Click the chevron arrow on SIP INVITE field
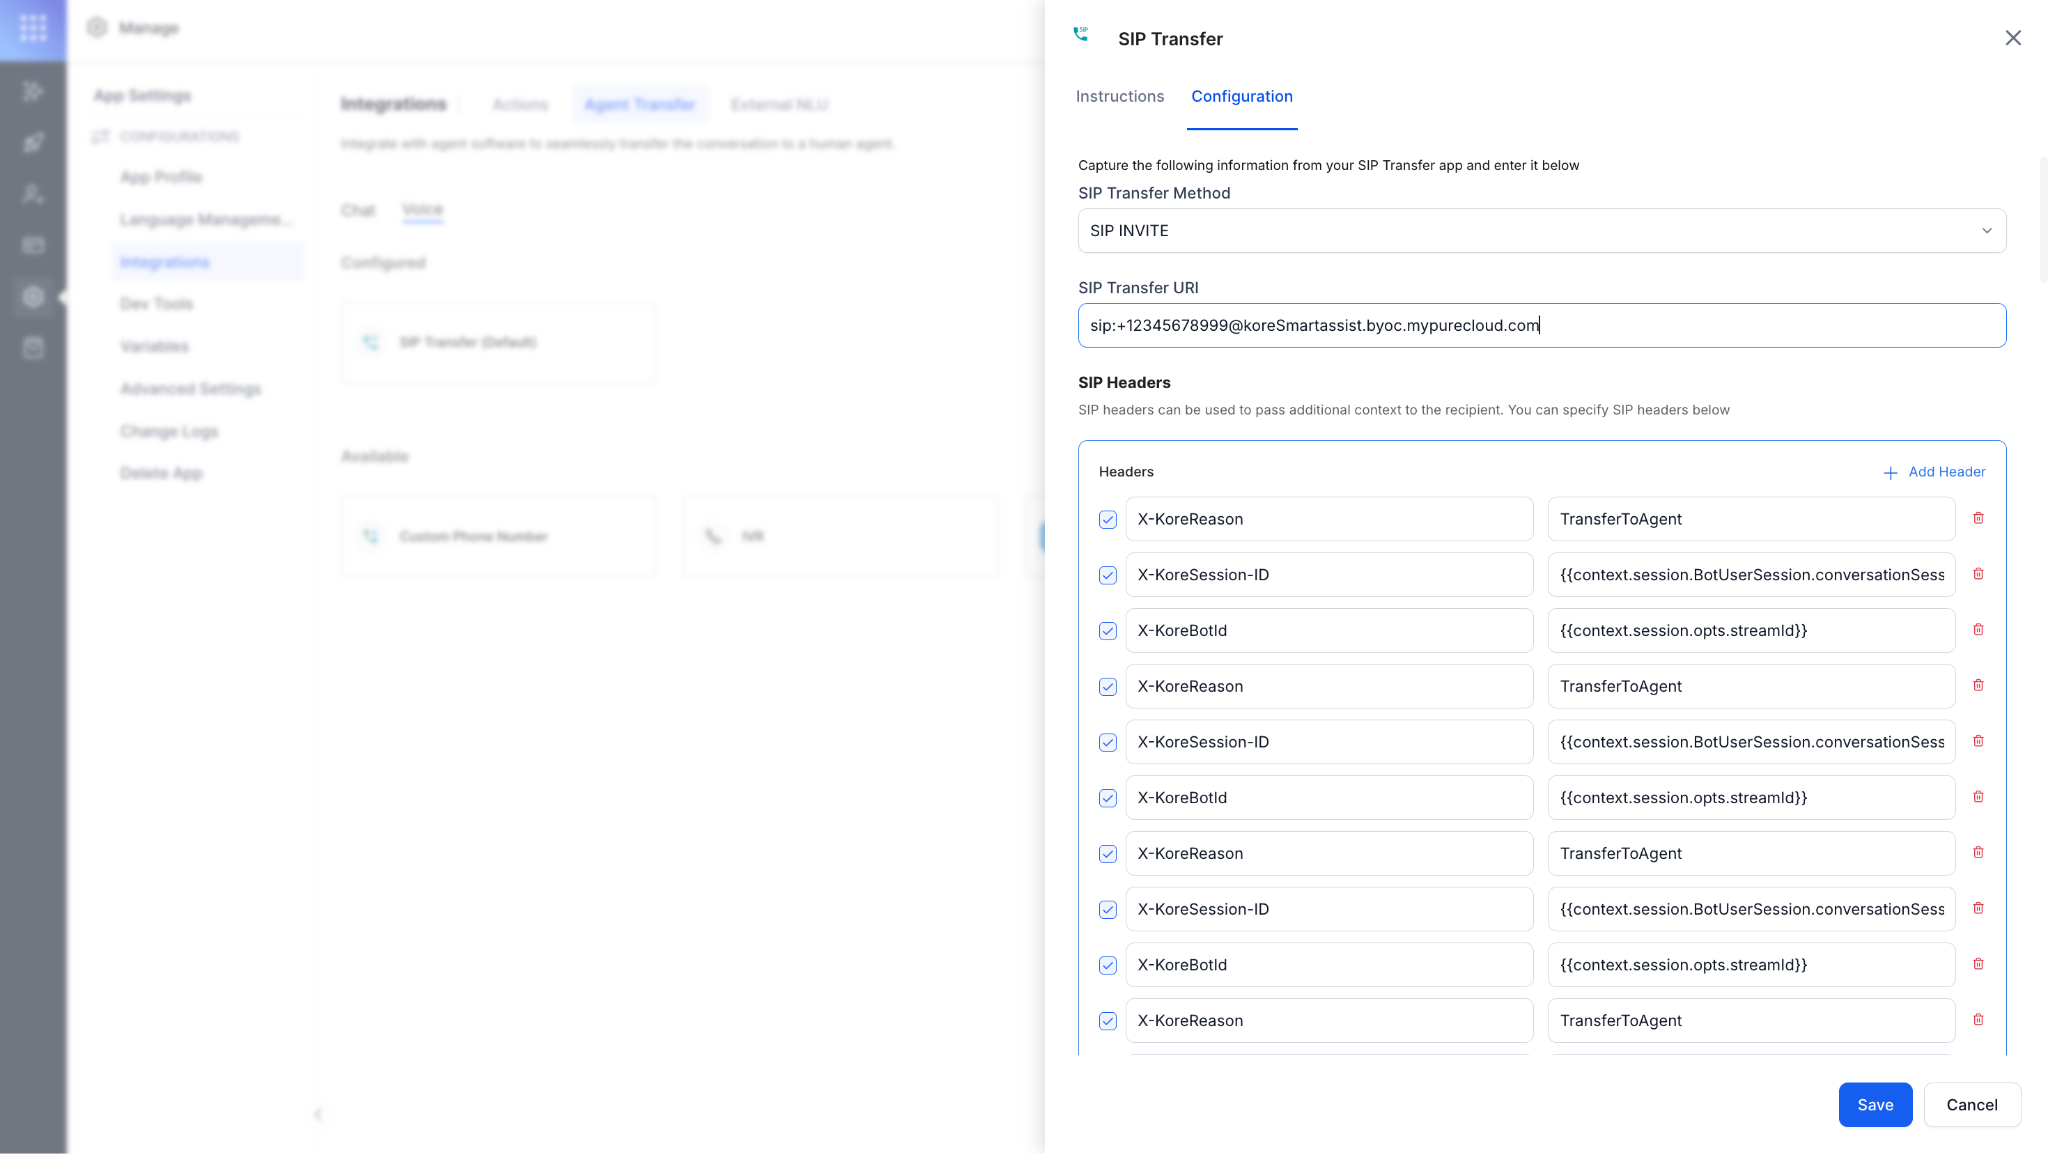This screenshot has height=1154, width=2048. [1987, 231]
